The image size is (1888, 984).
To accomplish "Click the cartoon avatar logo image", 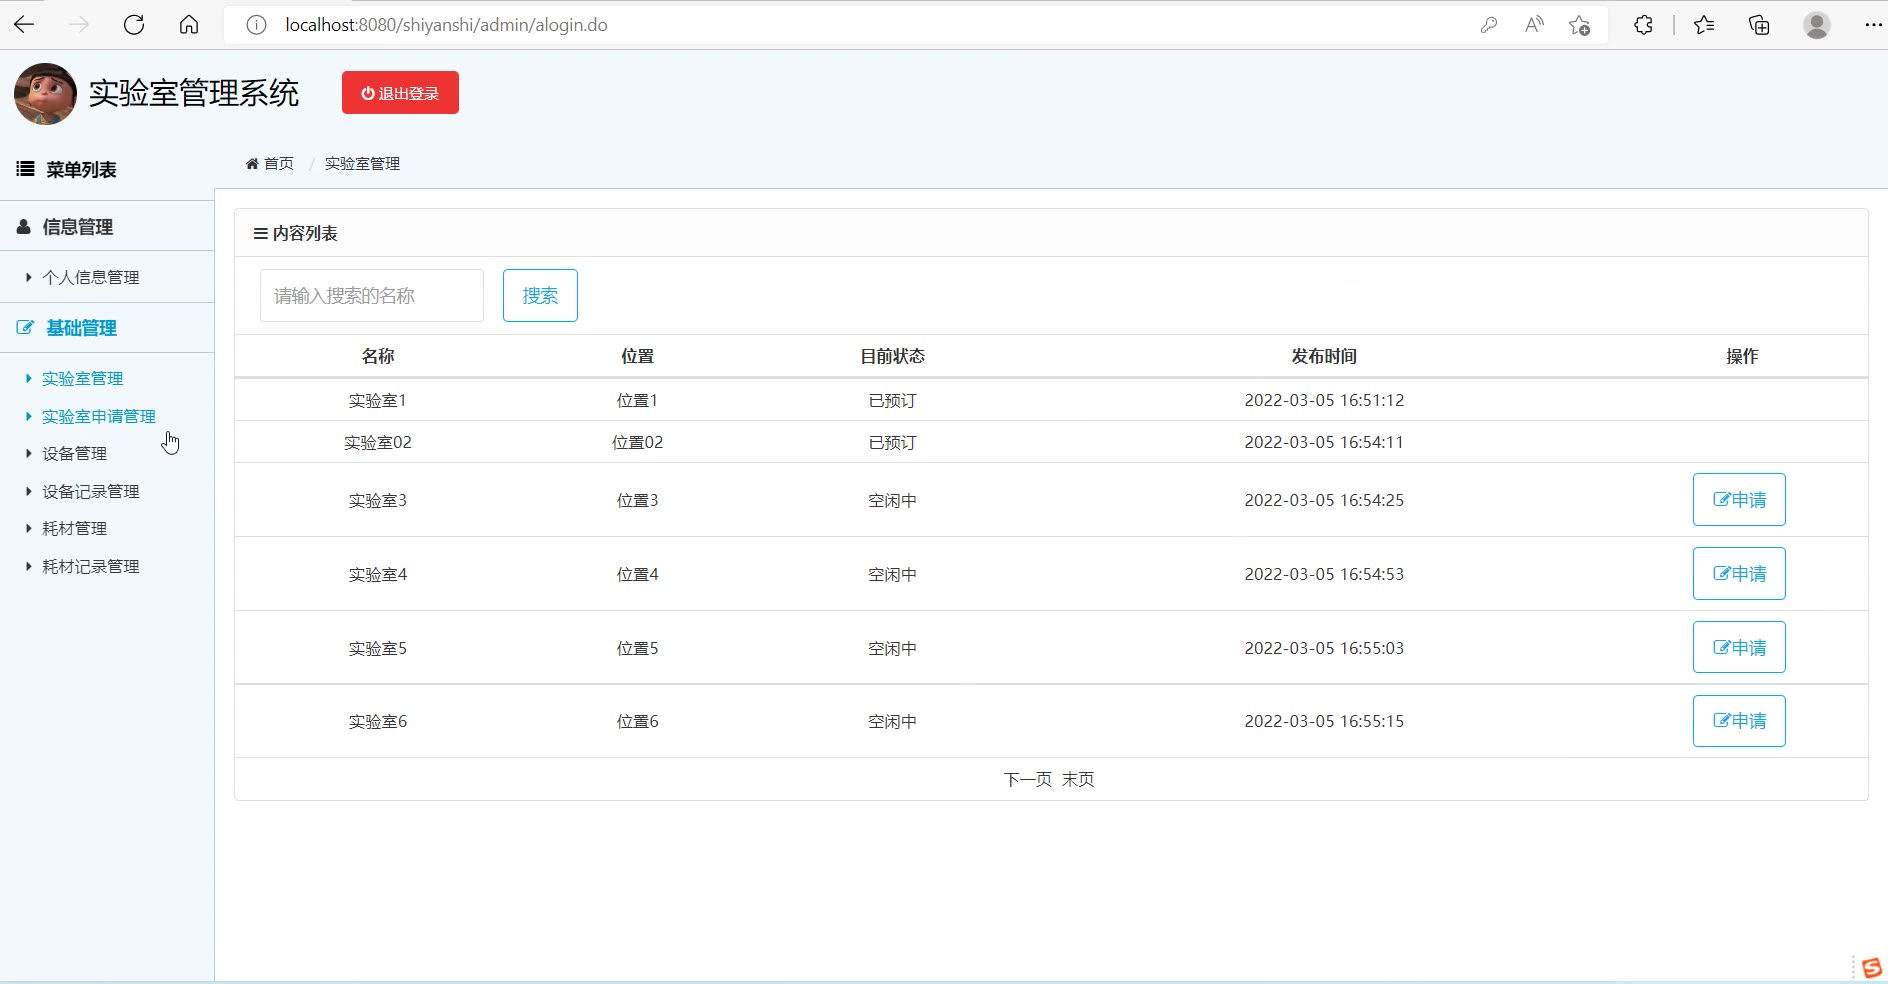I will [x=45, y=94].
